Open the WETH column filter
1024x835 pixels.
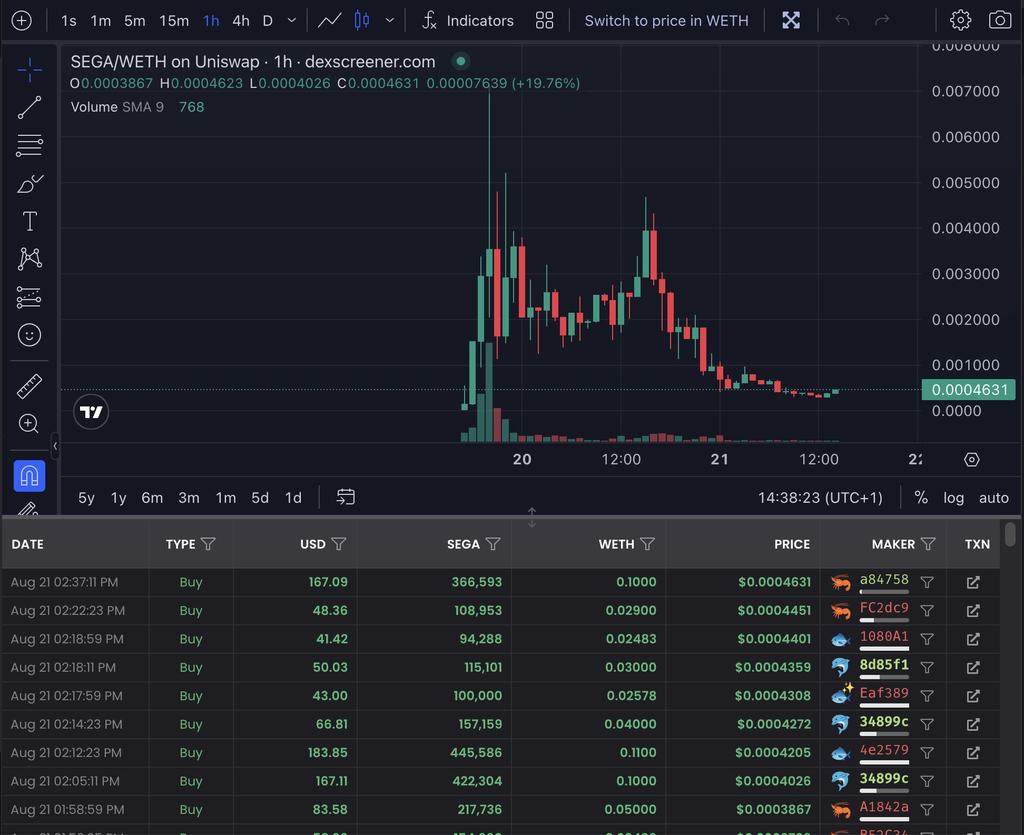tap(647, 544)
